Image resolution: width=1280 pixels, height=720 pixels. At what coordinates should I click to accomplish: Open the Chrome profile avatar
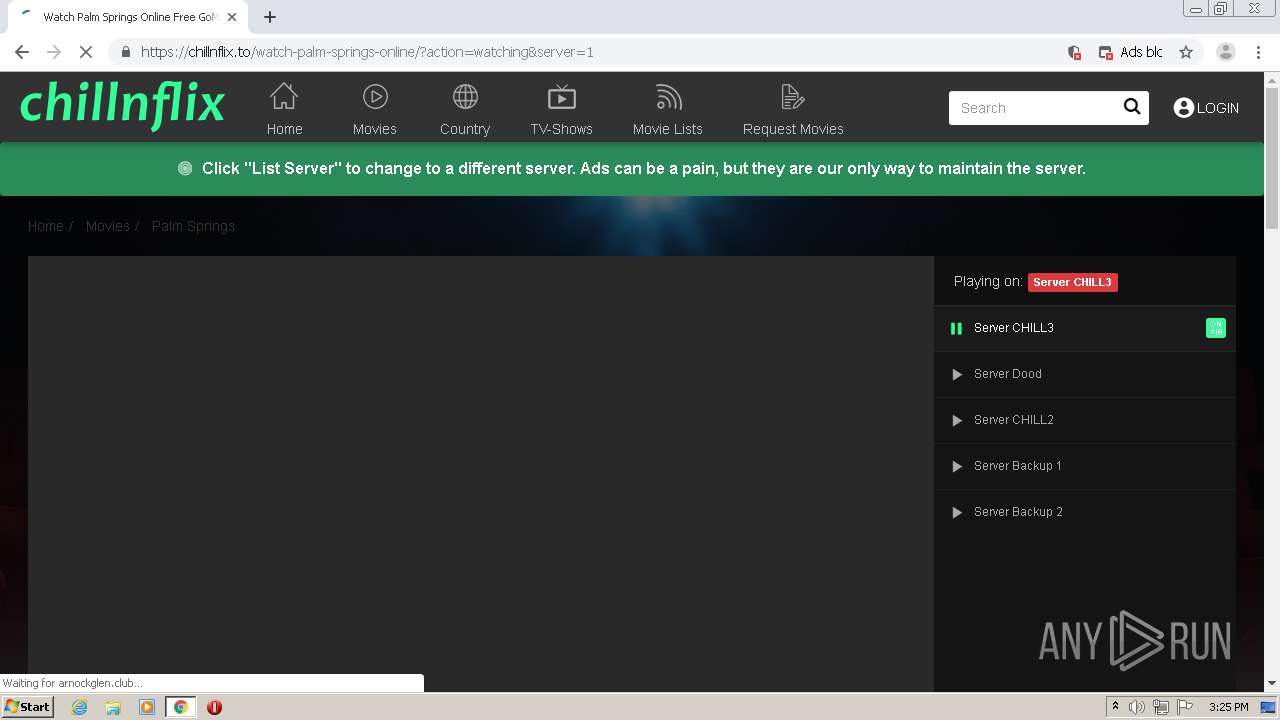pyautogui.click(x=1226, y=52)
